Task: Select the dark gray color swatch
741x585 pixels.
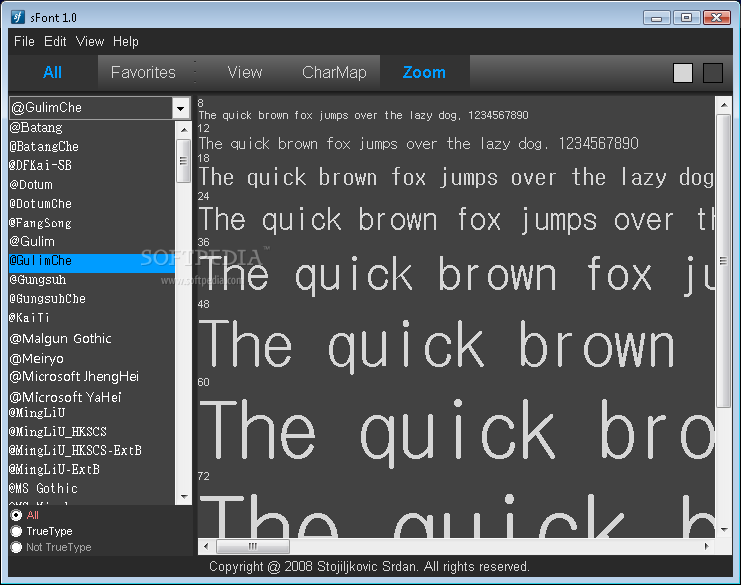Action: pos(713,73)
